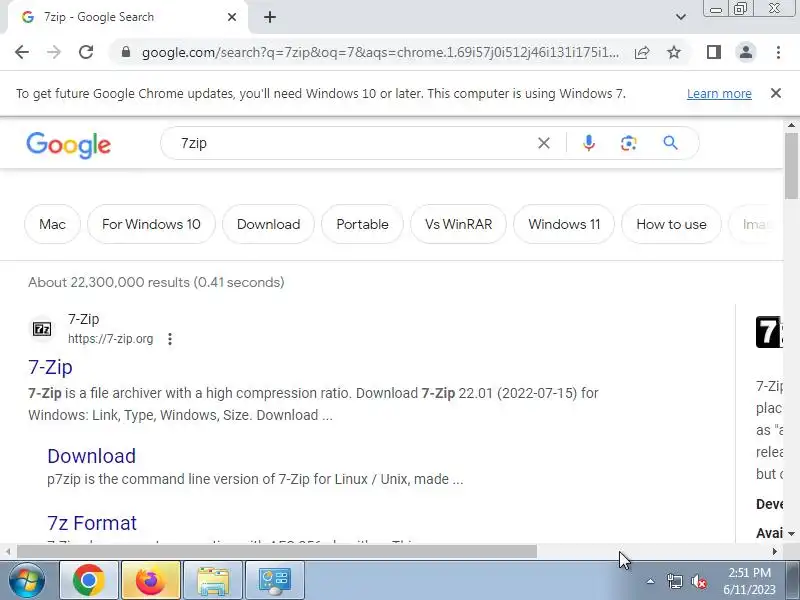Viewport: 800px width, 600px height.
Task: Close the 7zip Google Search tab
Action: (232, 17)
